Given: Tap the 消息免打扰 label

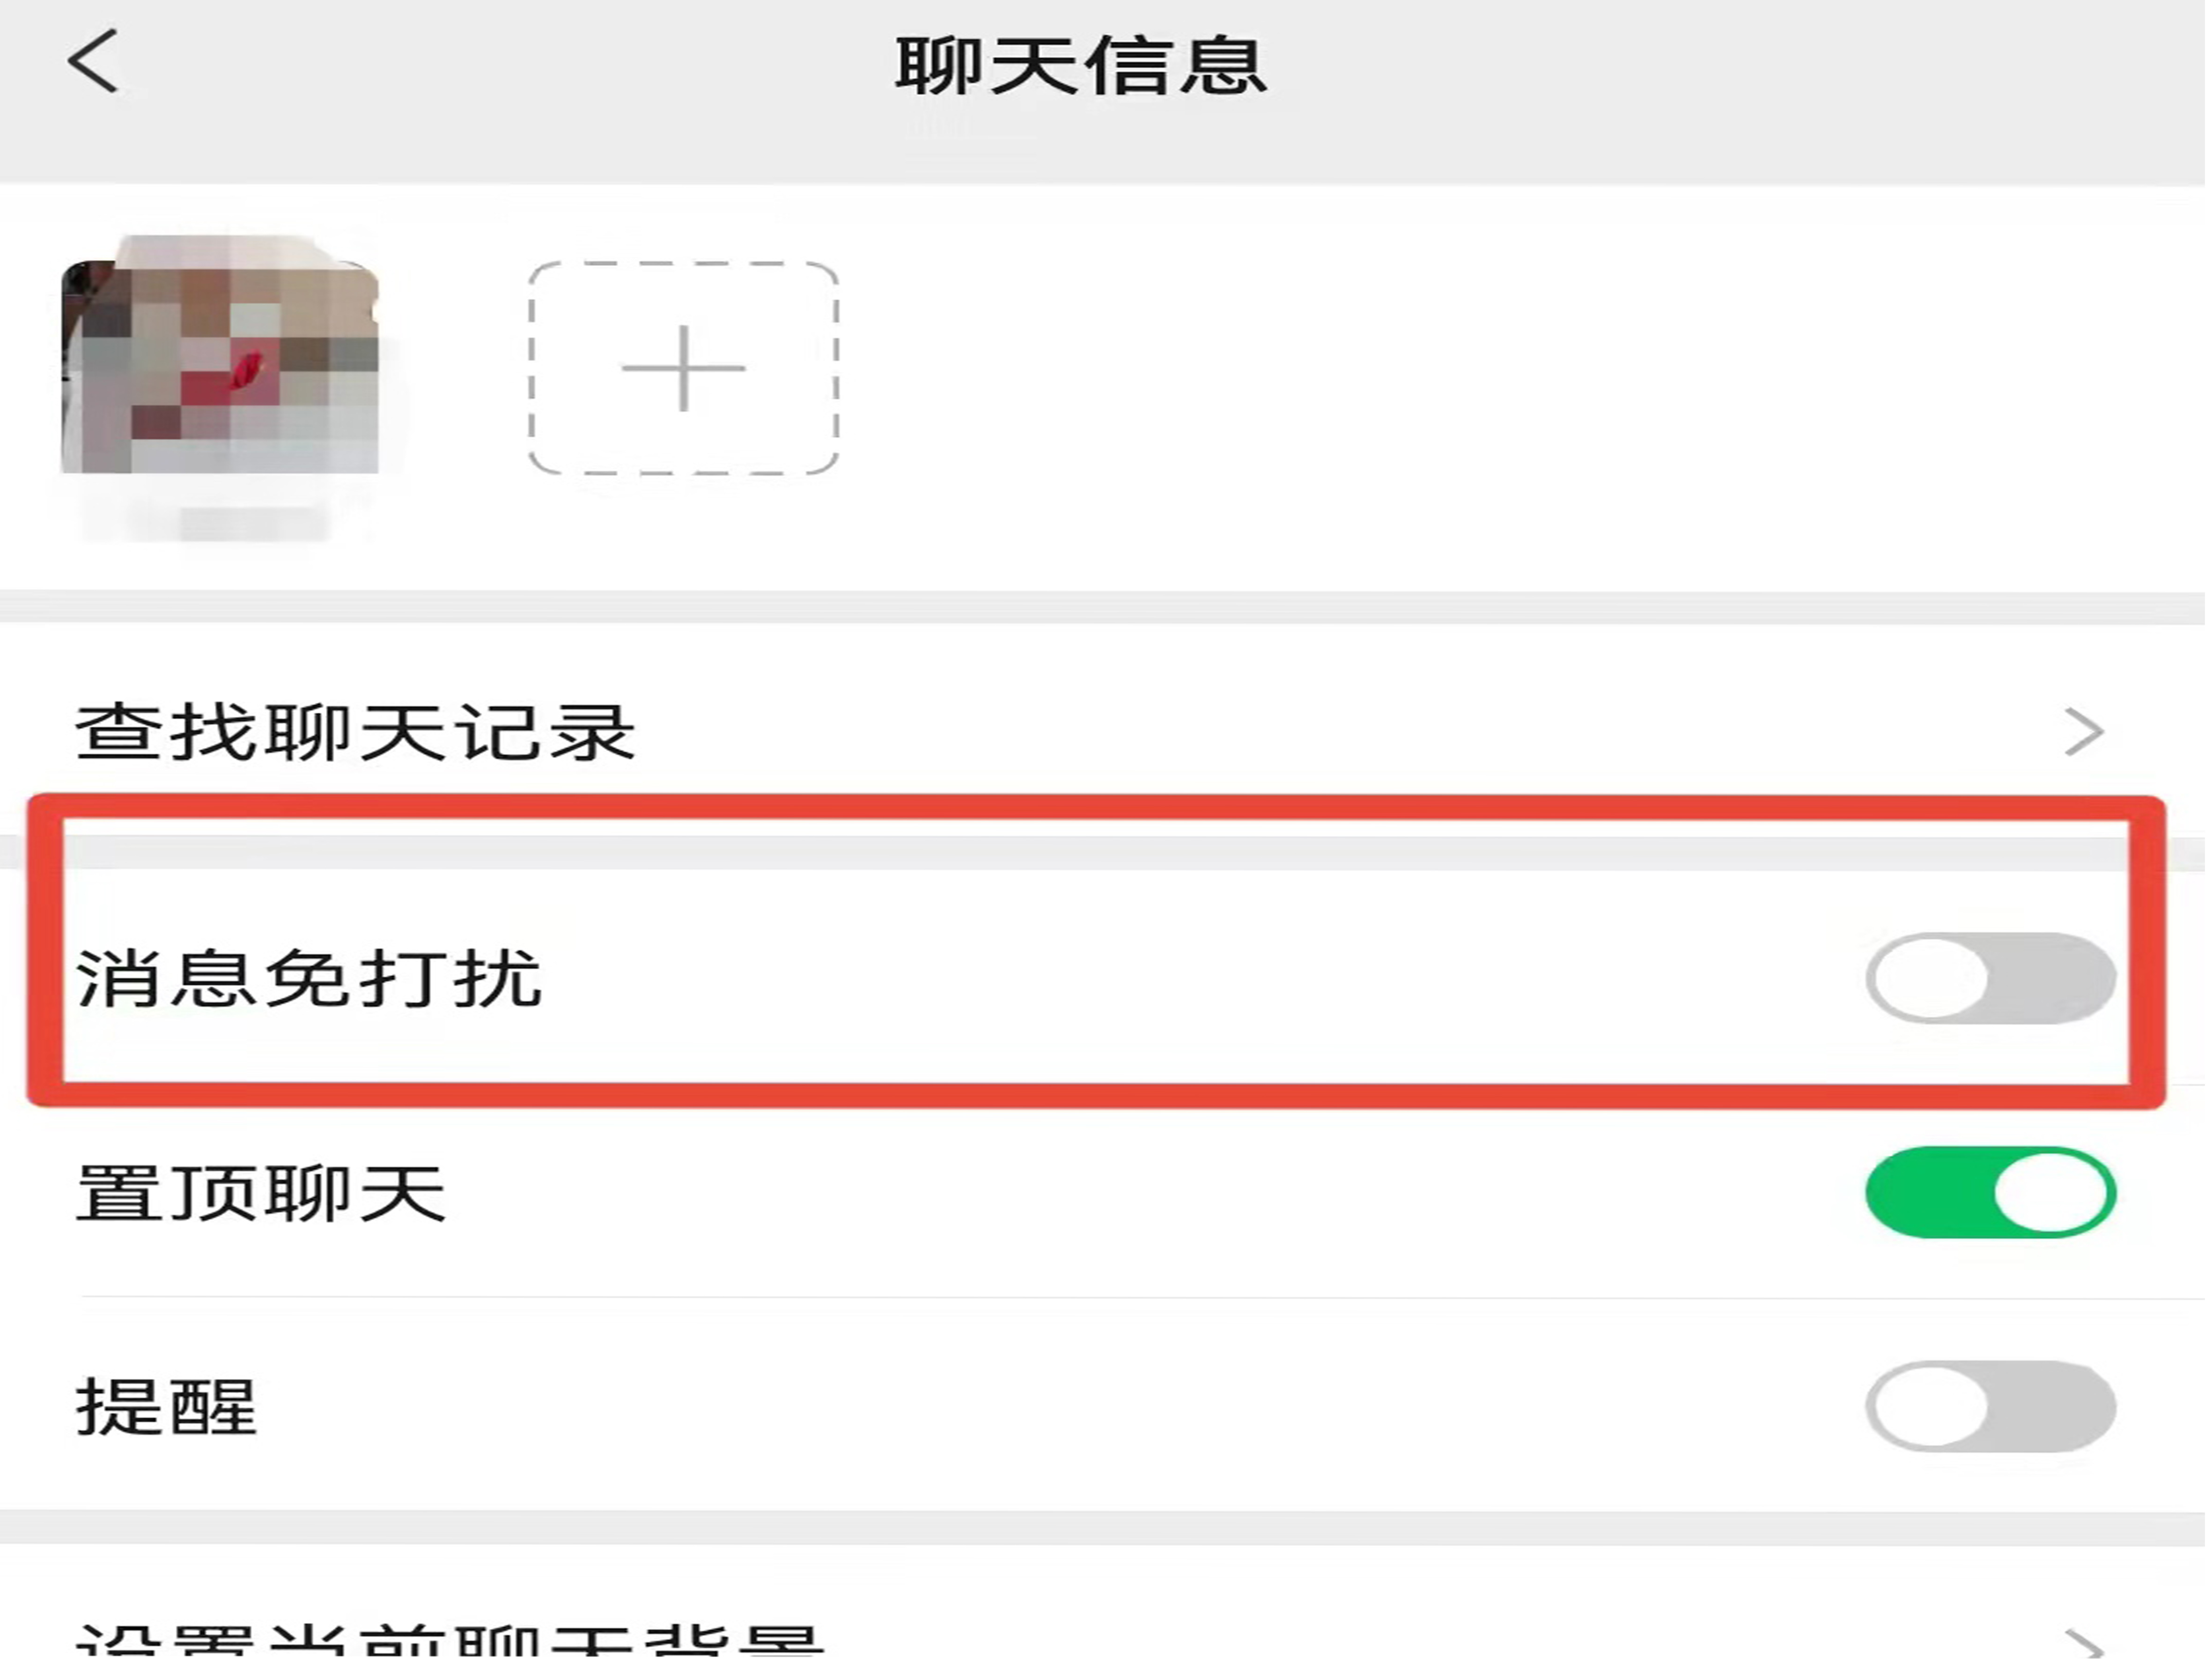Looking at the screenshot, I should pos(308,978).
